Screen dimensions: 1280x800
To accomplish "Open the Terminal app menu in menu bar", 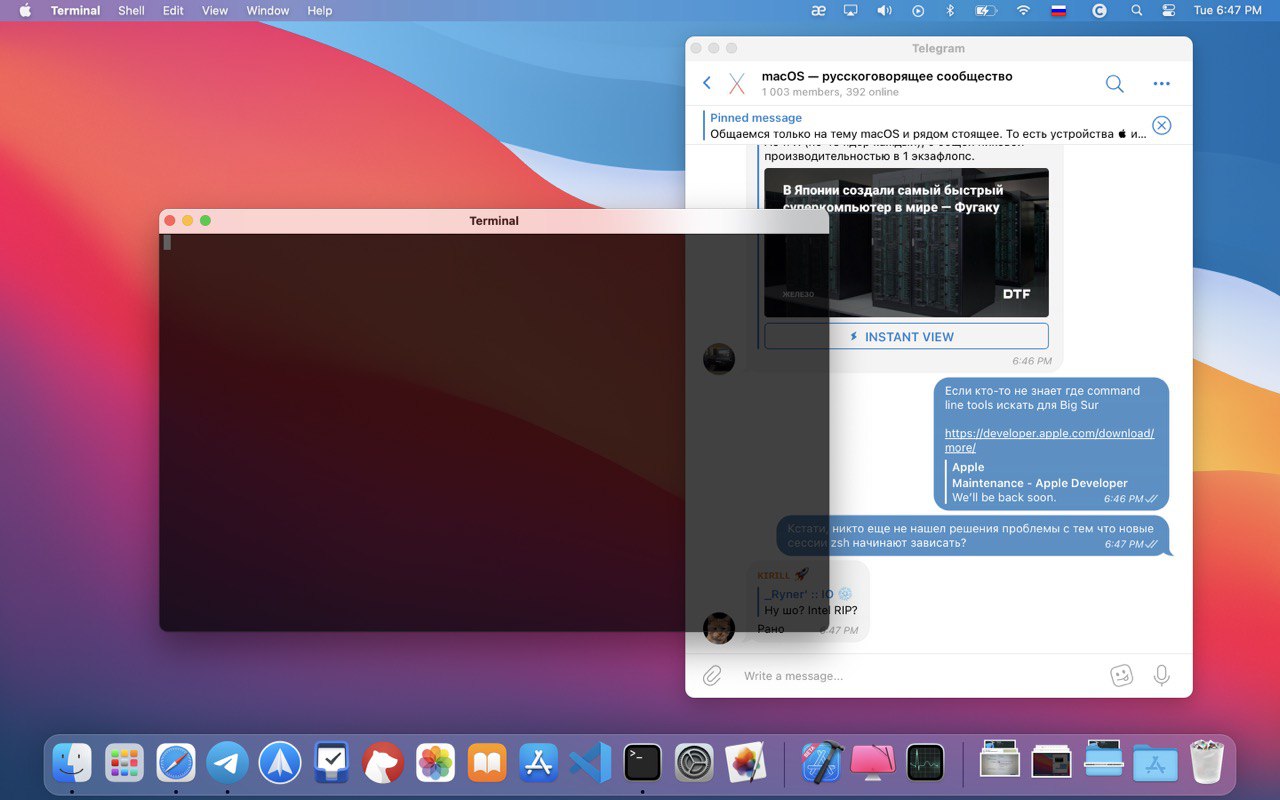I will (76, 10).
